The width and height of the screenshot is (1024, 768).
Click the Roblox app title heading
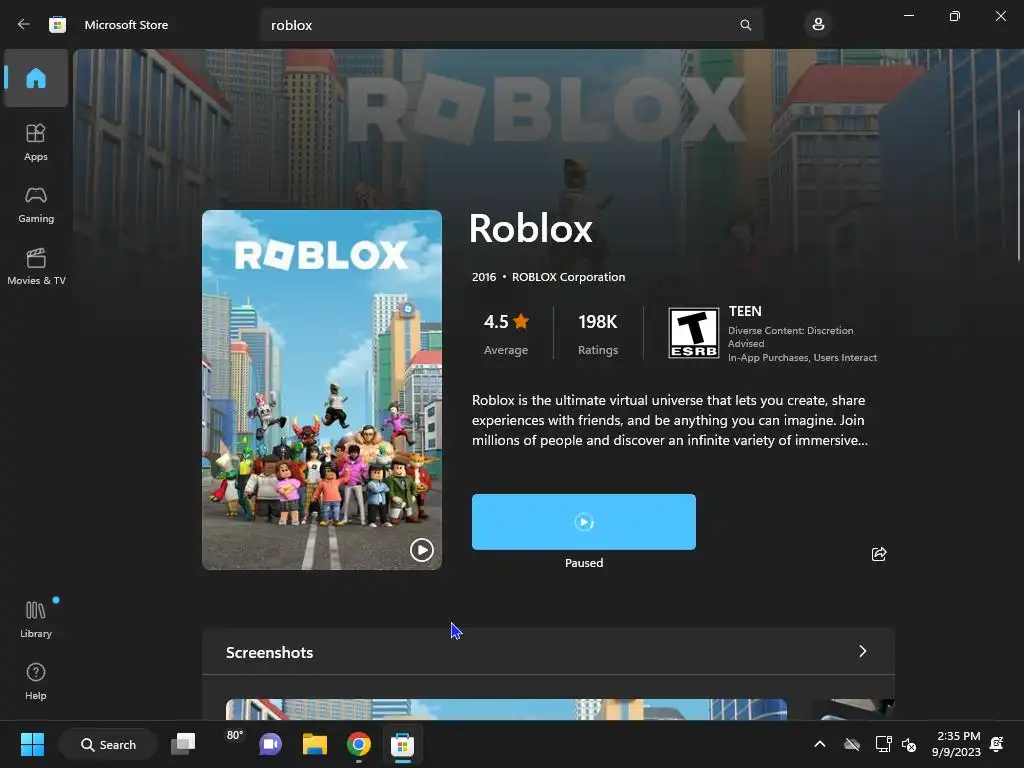pos(530,229)
